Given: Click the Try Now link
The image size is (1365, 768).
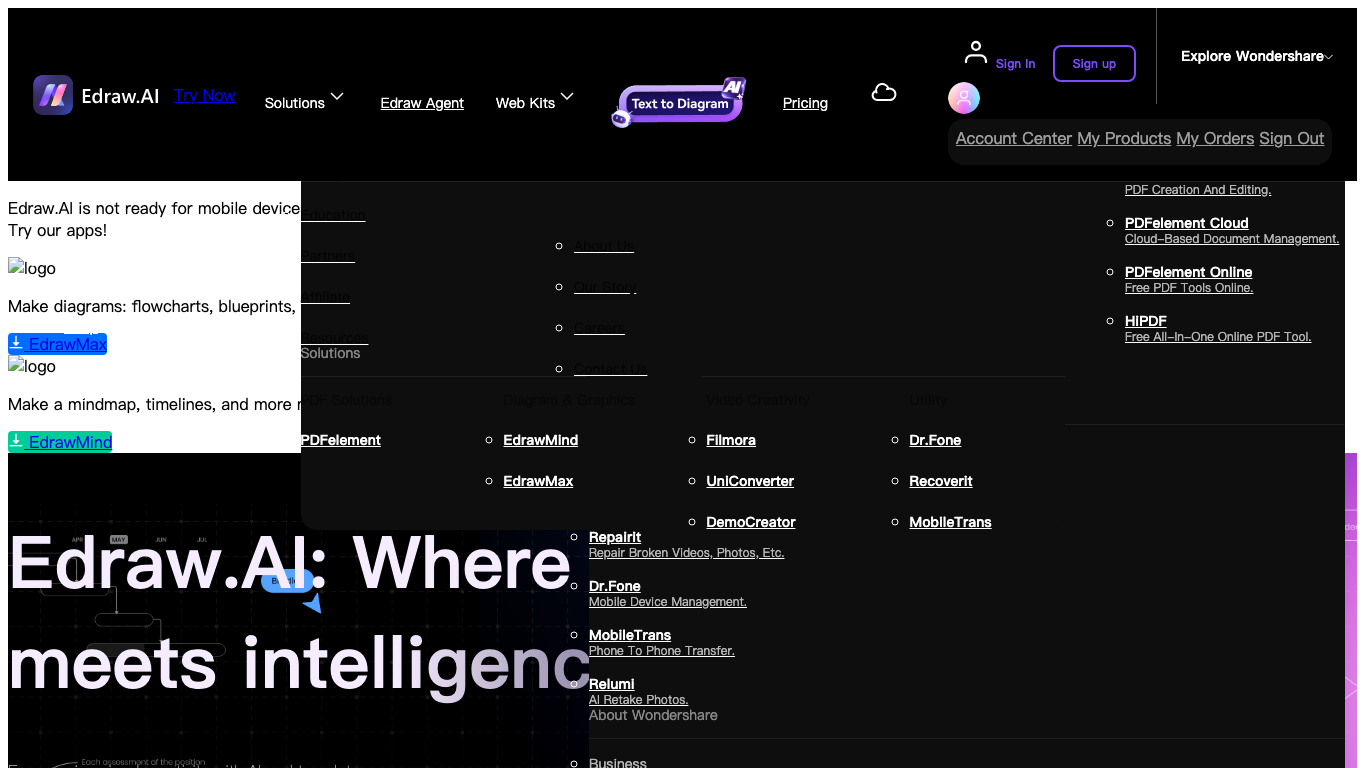Looking at the screenshot, I should tap(205, 96).
